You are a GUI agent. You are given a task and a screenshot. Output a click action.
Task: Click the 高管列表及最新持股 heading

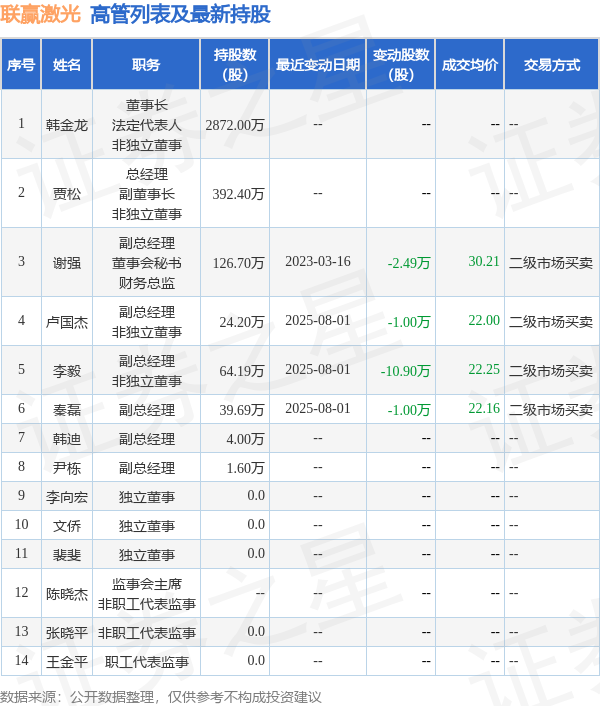tap(180, 14)
